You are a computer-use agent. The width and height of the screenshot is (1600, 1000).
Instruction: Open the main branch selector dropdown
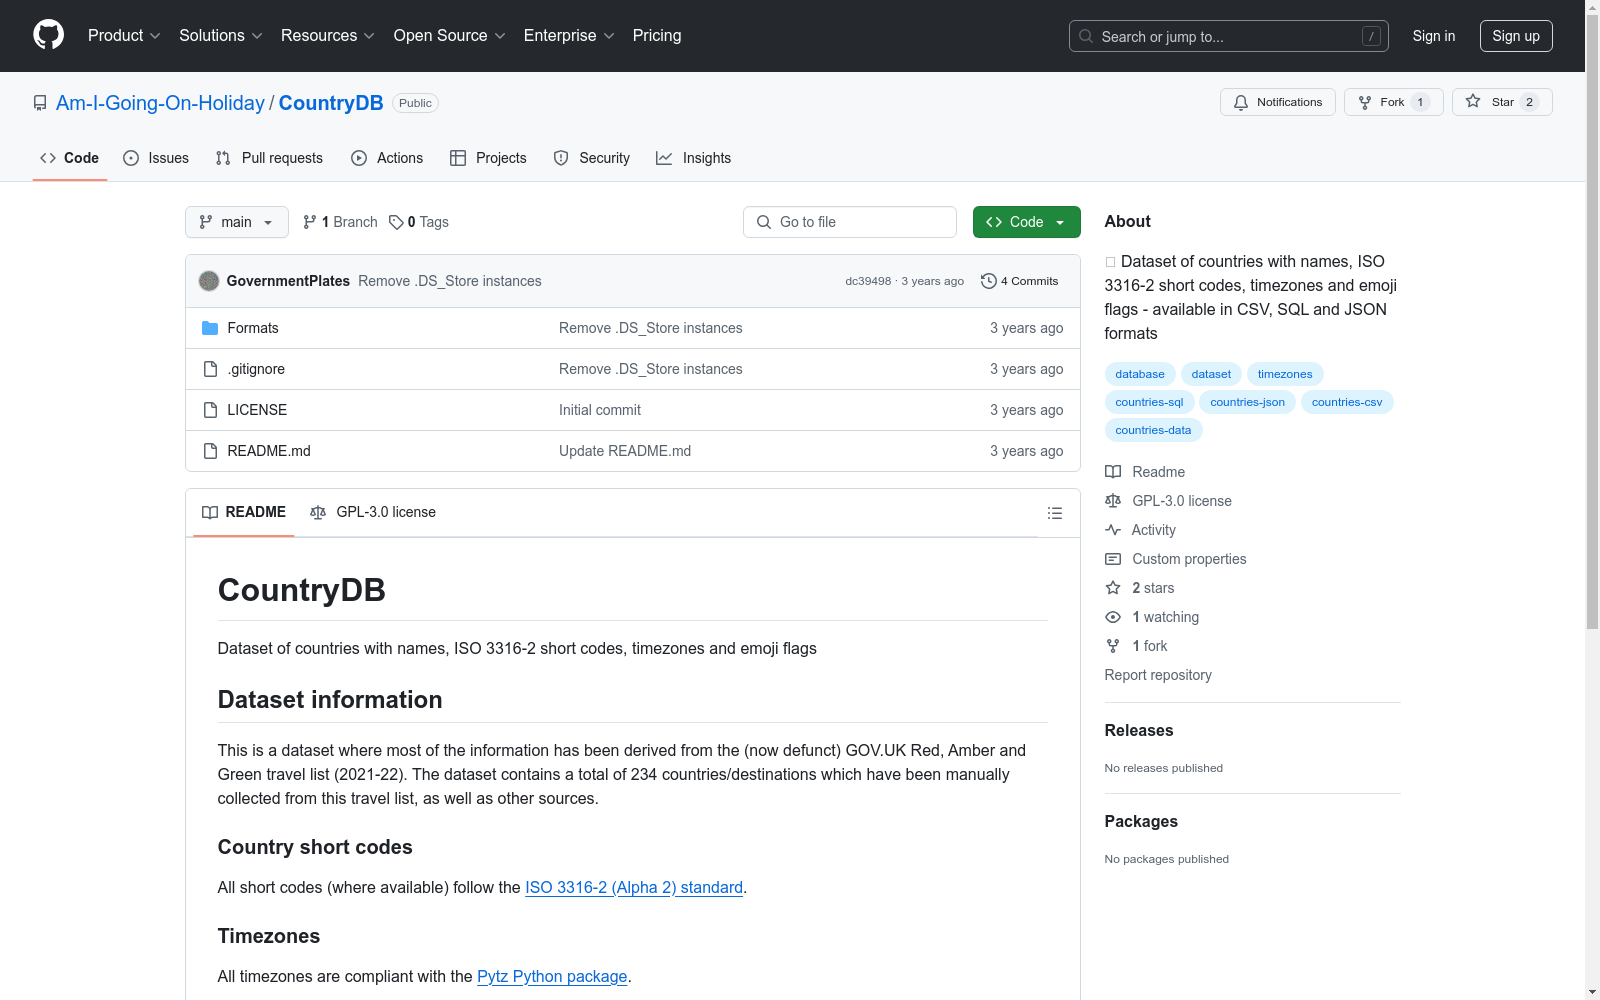[x=237, y=222]
